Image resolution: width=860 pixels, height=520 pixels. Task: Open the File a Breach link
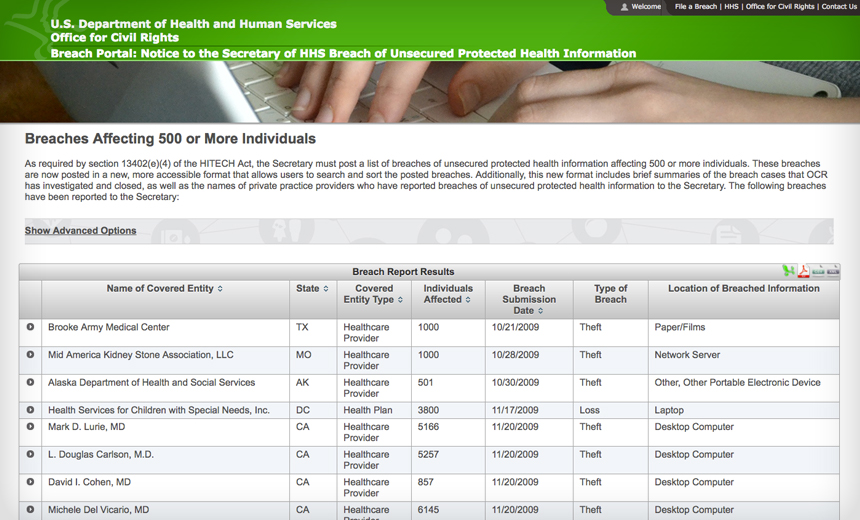(x=695, y=7)
